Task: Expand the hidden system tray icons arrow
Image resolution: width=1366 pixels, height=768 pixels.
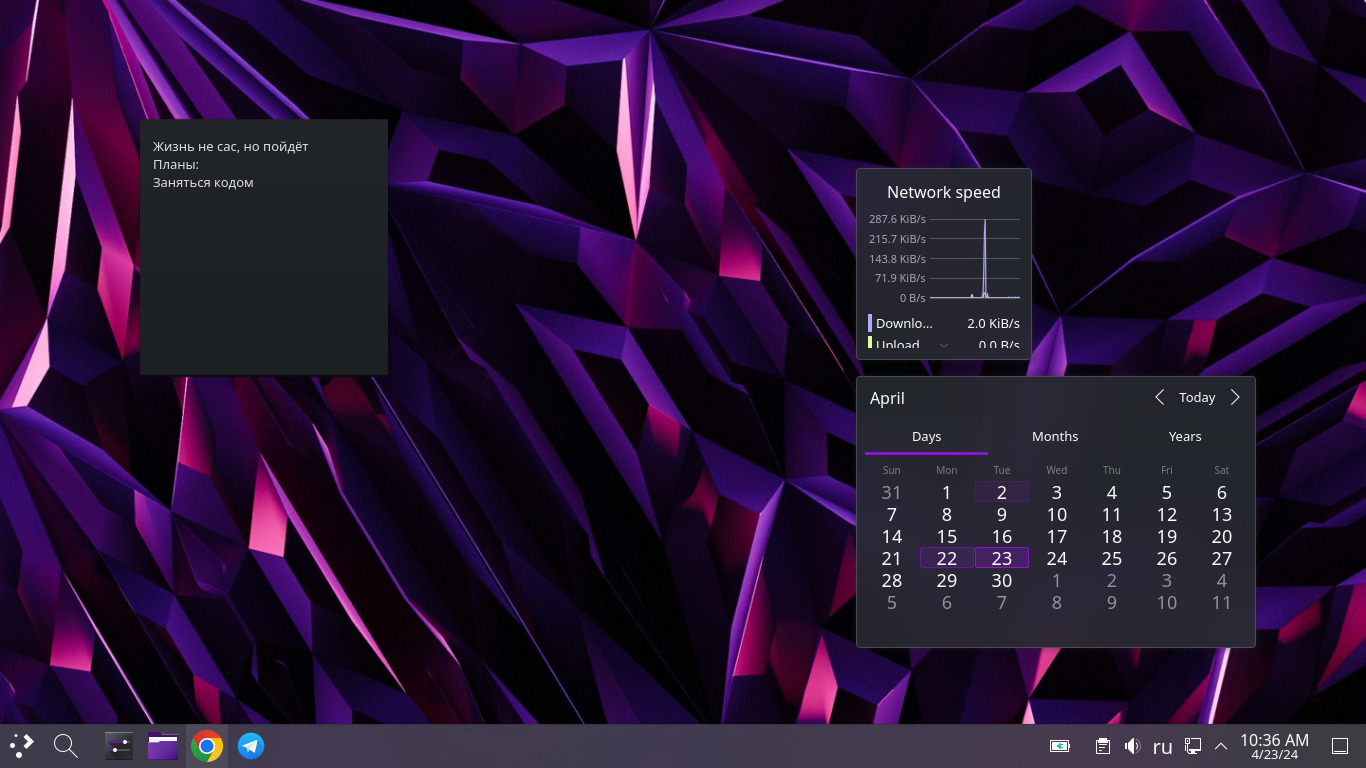Action: coord(1221,746)
